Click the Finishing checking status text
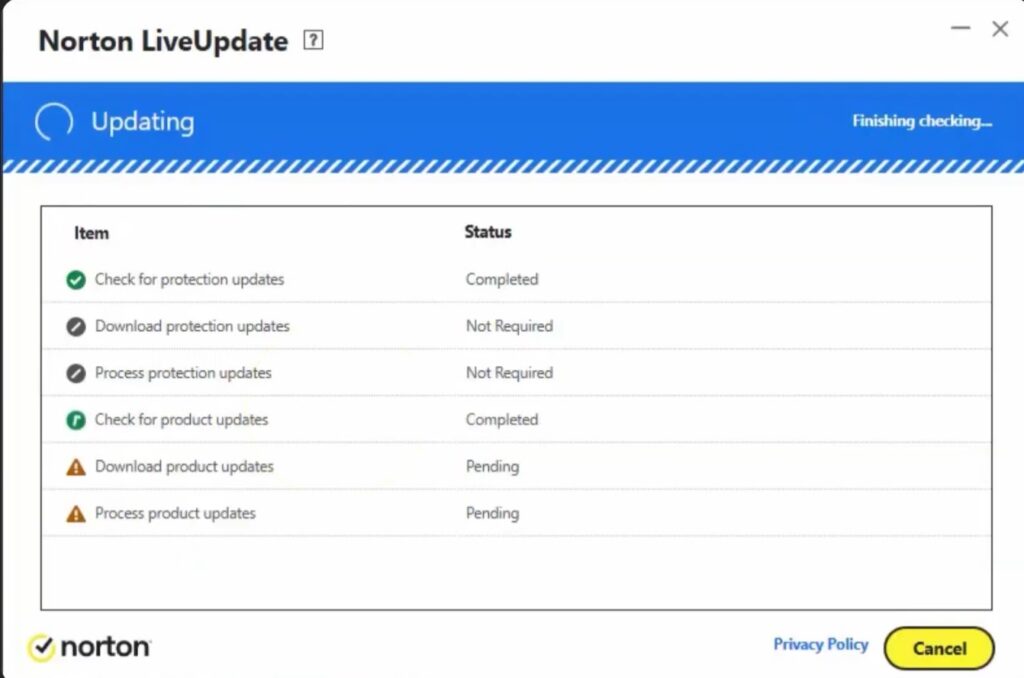The image size is (1024, 678). click(x=921, y=121)
